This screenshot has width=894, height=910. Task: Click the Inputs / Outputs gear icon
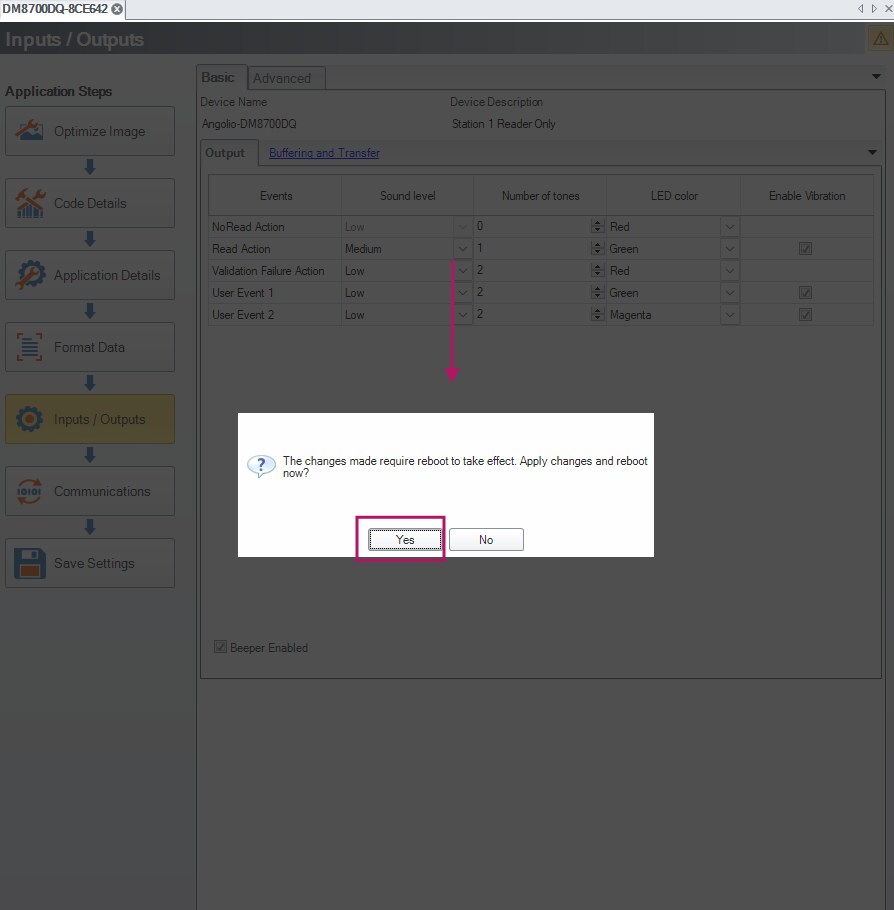click(x=30, y=418)
